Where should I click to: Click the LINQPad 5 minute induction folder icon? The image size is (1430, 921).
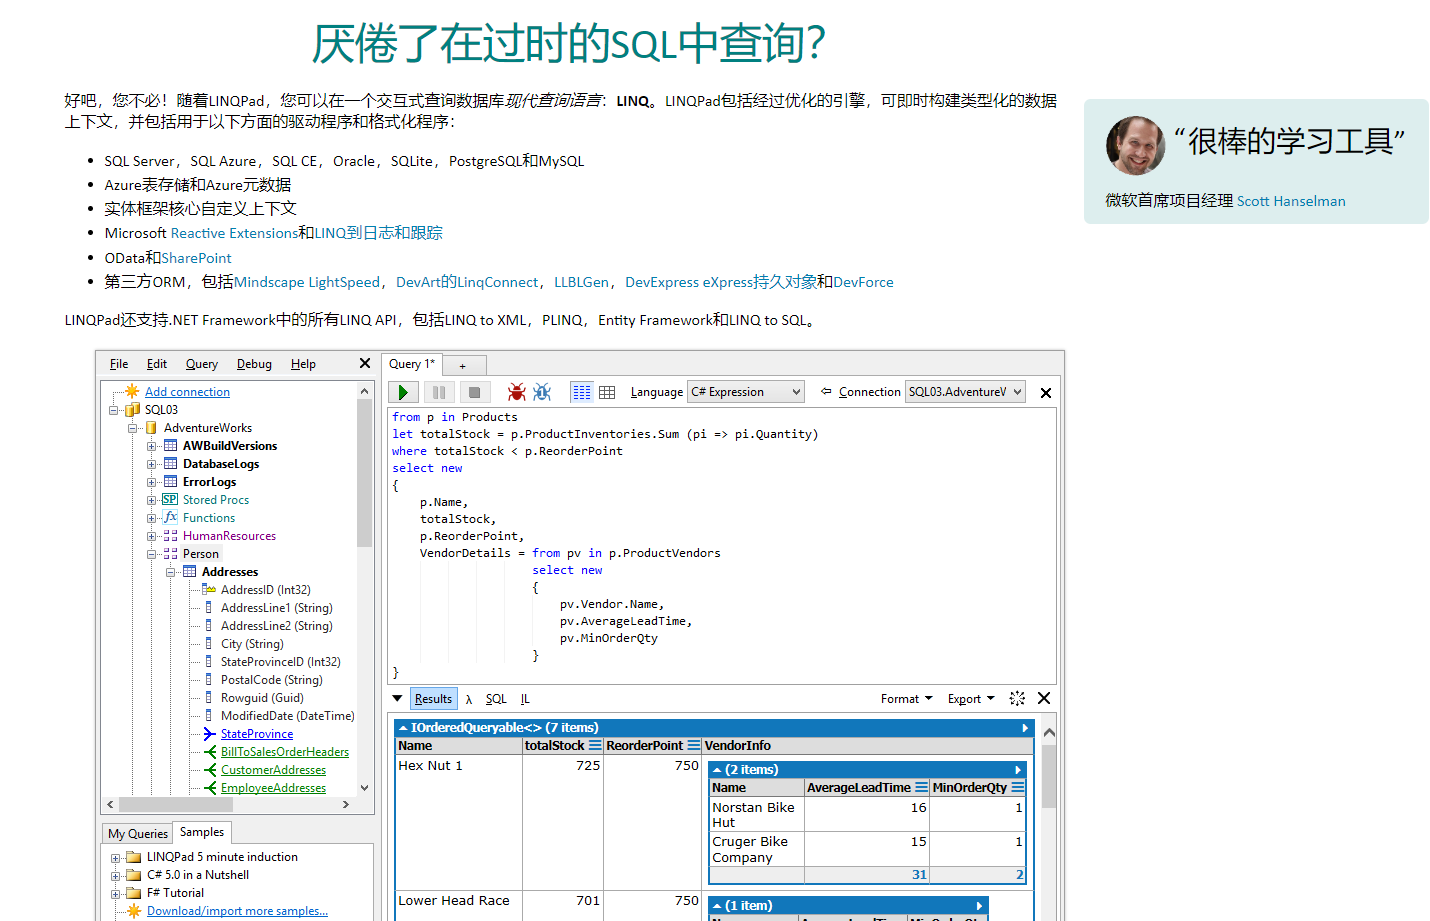pyautogui.click(x=133, y=857)
